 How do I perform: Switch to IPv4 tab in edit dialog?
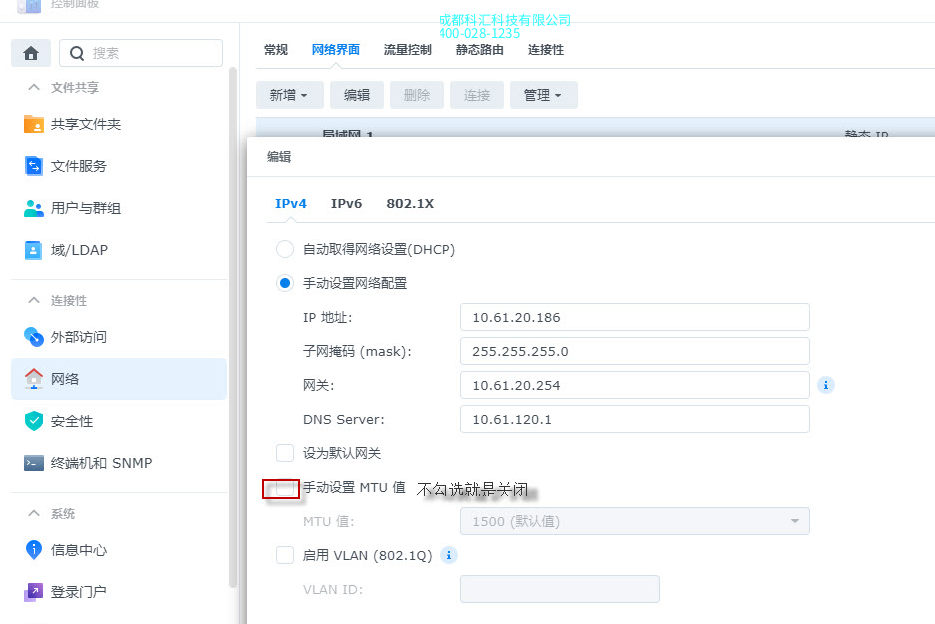pyautogui.click(x=290, y=203)
